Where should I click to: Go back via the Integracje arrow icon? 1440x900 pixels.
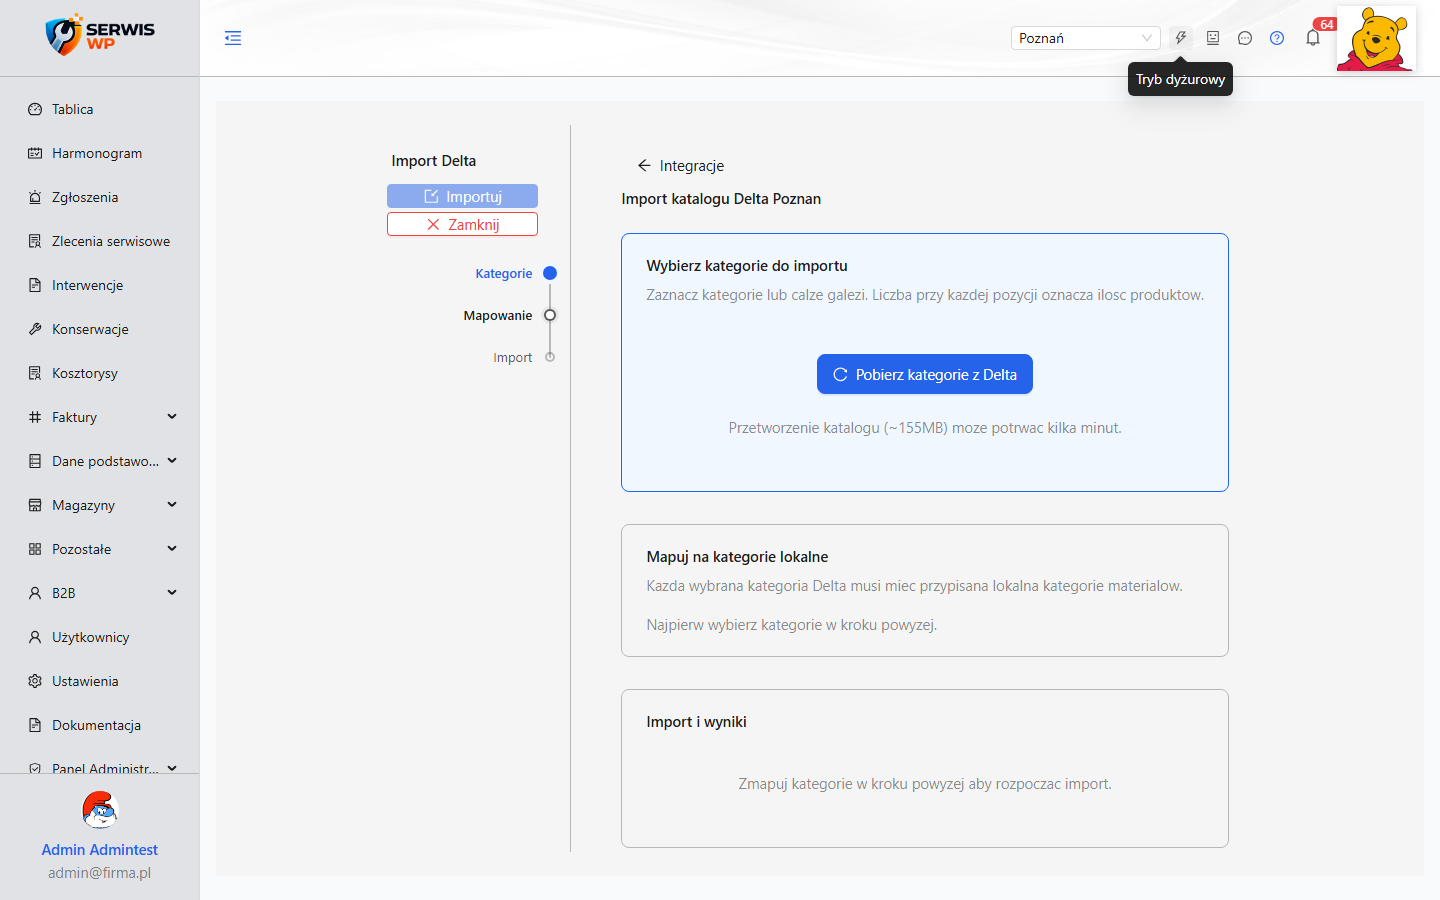pyautogui.click(x=644, y=166)
